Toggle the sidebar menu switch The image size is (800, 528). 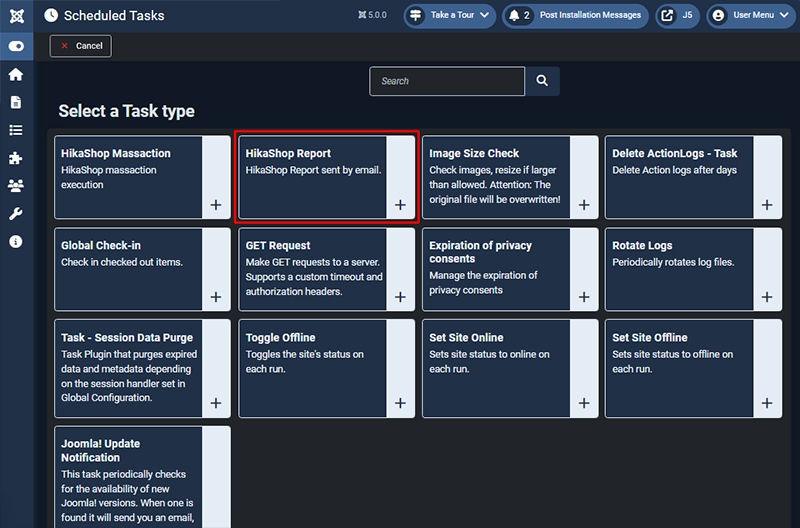click(16, 46)
